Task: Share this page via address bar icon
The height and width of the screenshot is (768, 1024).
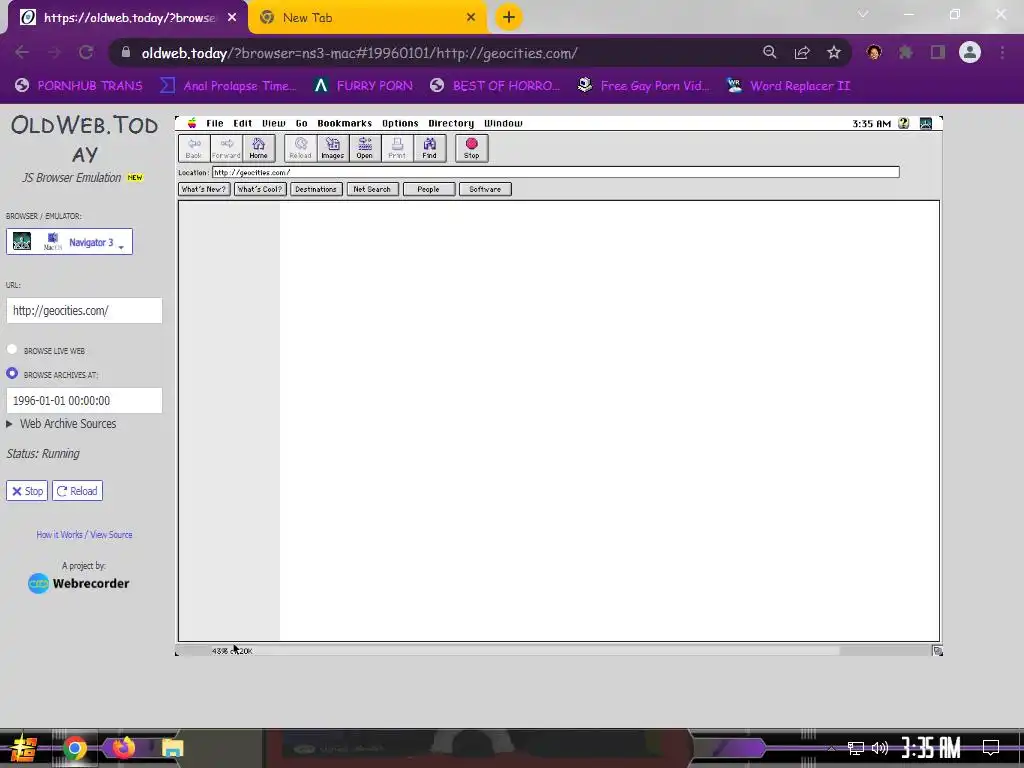Action: coord(802,53)
